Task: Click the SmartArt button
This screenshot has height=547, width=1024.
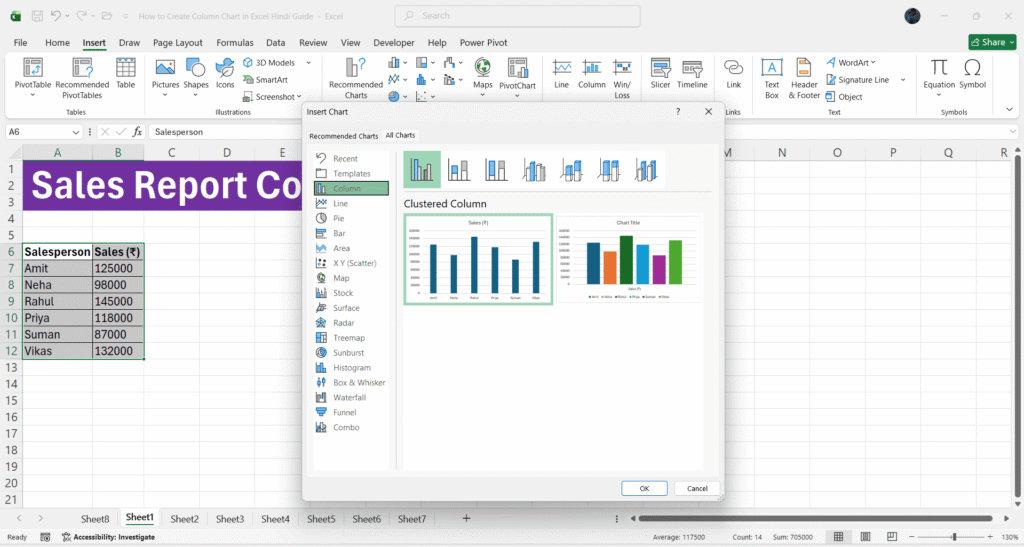Action: tap(265, 80)
